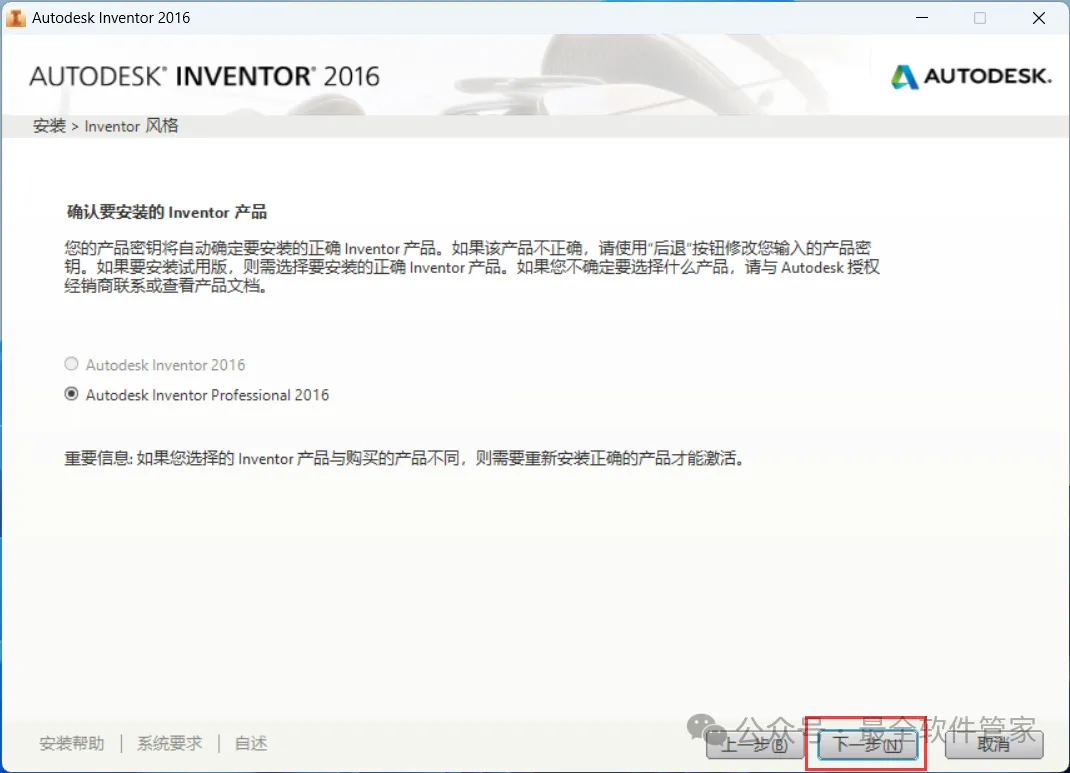Close the Autodesk Inventor 2016 installer window

coord(1039,18)
